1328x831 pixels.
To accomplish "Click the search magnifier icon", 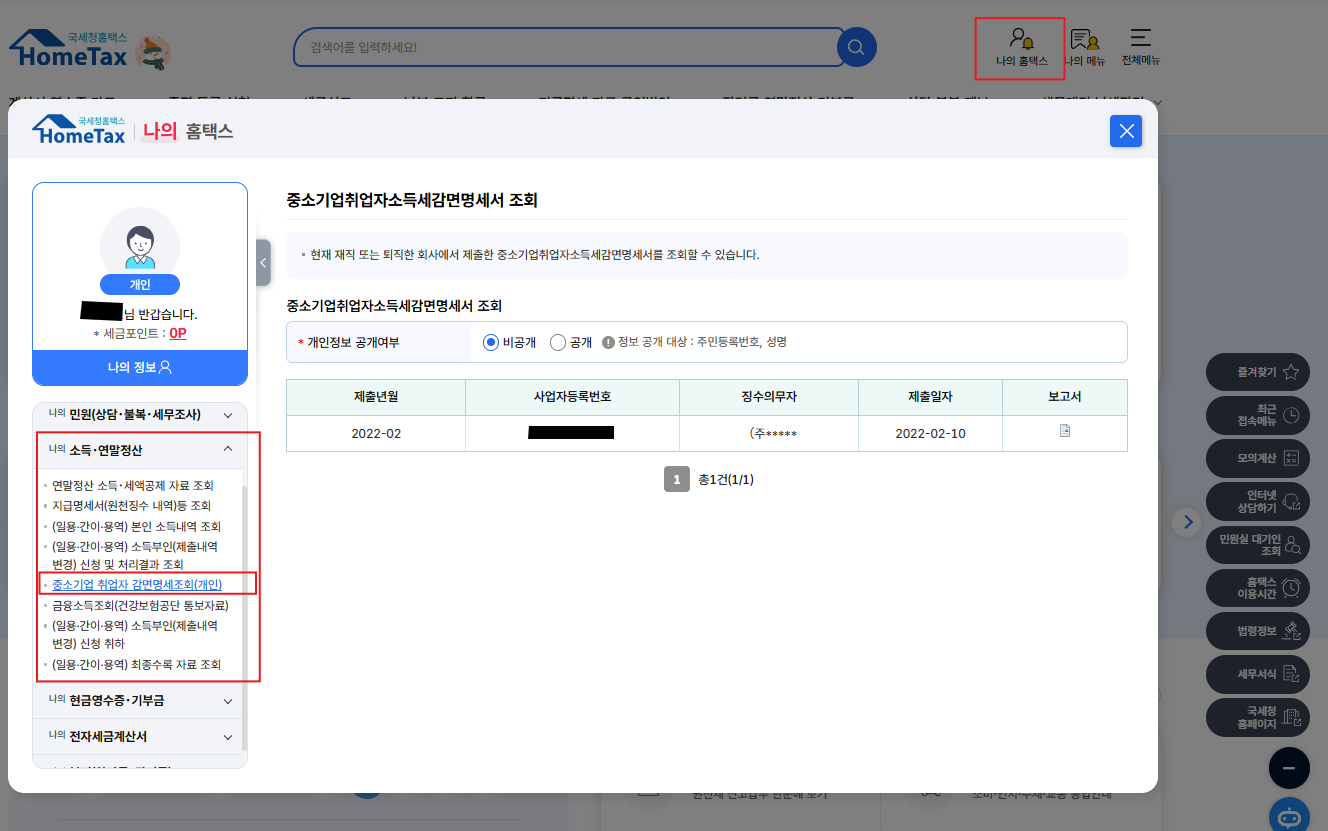I will tap(856, 47).
